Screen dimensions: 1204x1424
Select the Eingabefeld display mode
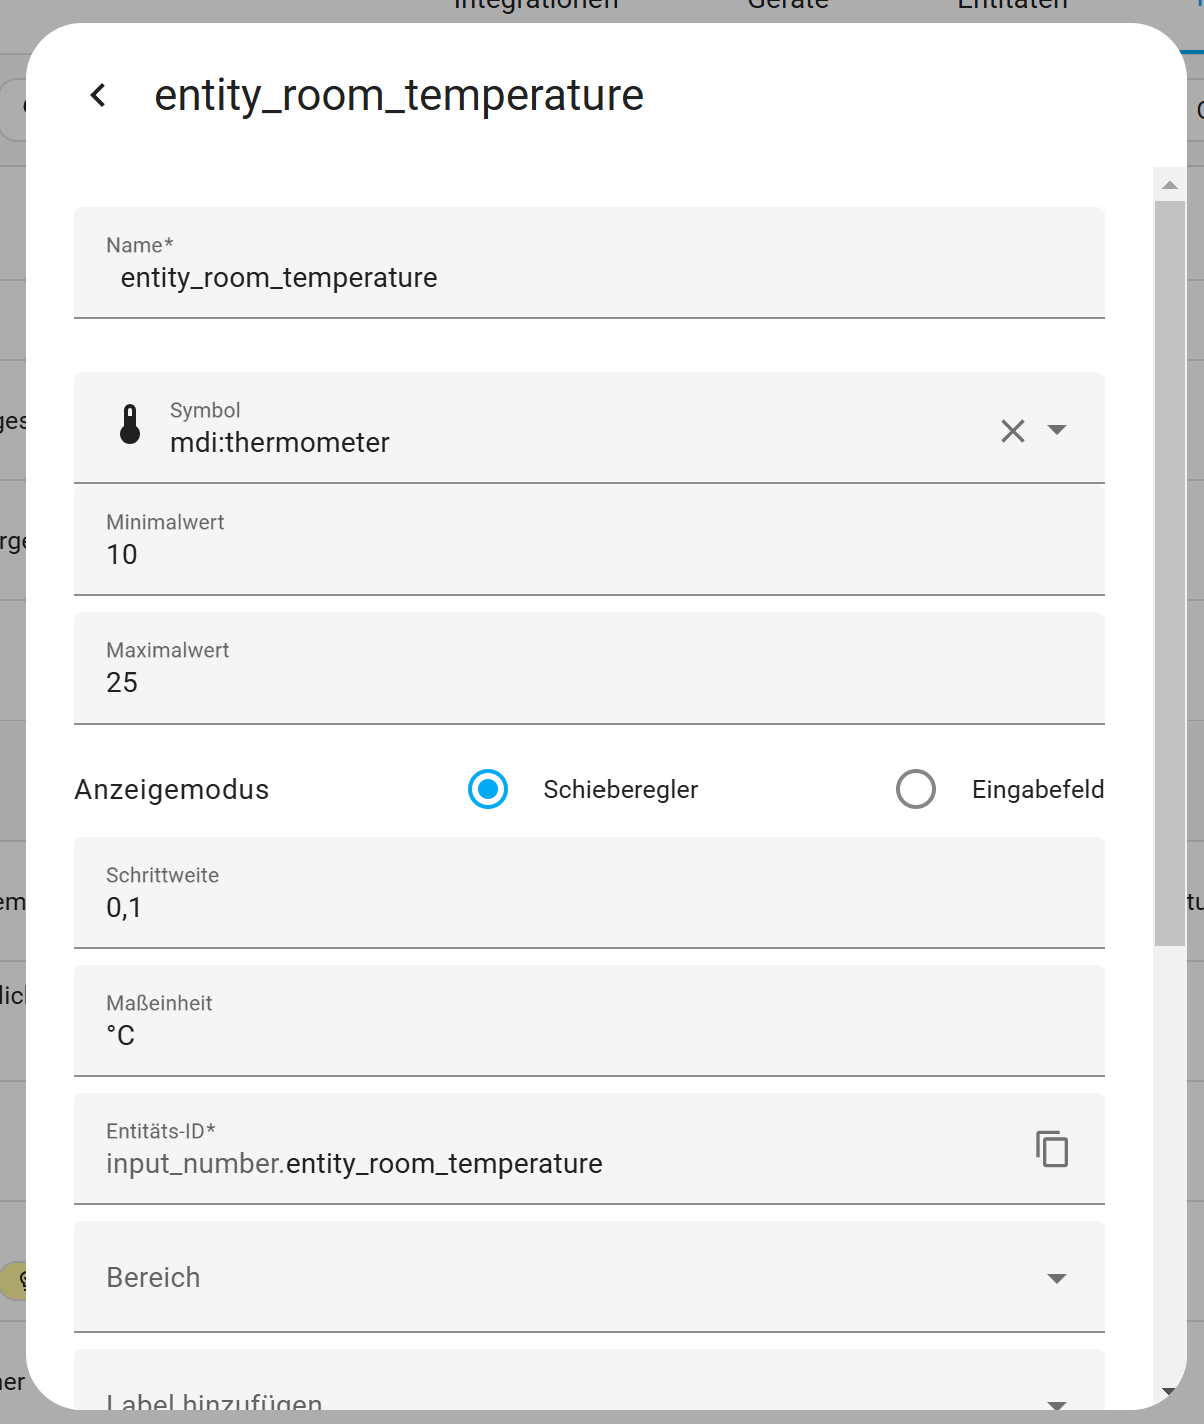(x=916, y=789)
